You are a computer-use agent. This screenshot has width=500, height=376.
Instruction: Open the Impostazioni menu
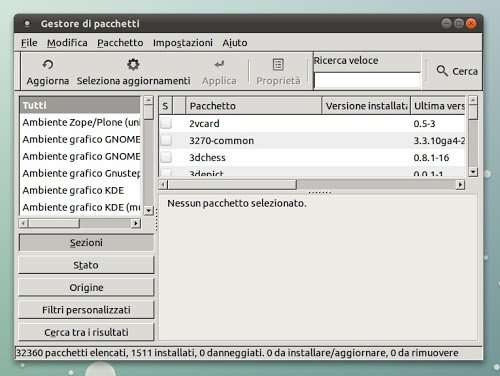point(183,43)
